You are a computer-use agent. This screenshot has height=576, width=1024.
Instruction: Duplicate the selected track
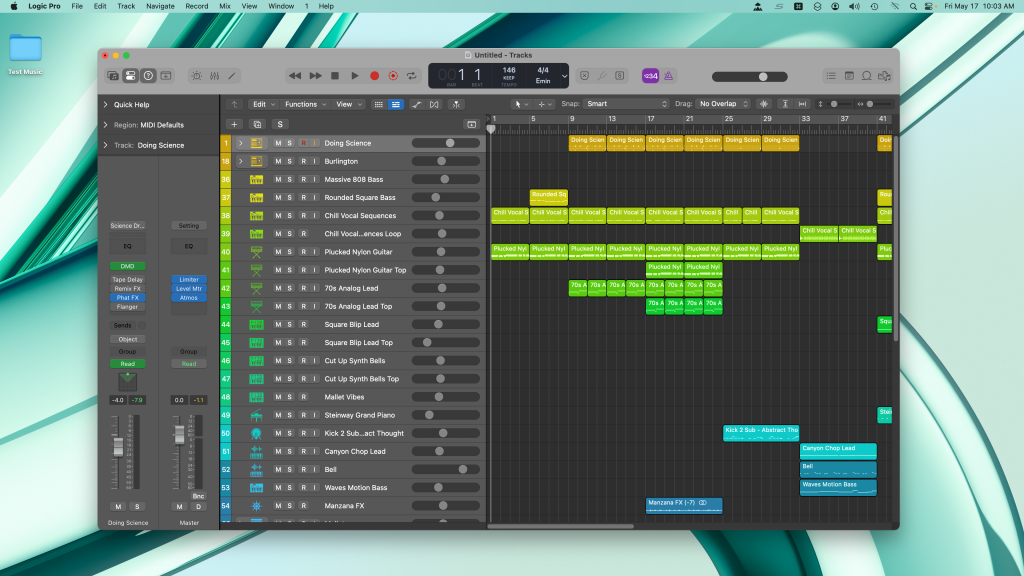tap(257, 124)
